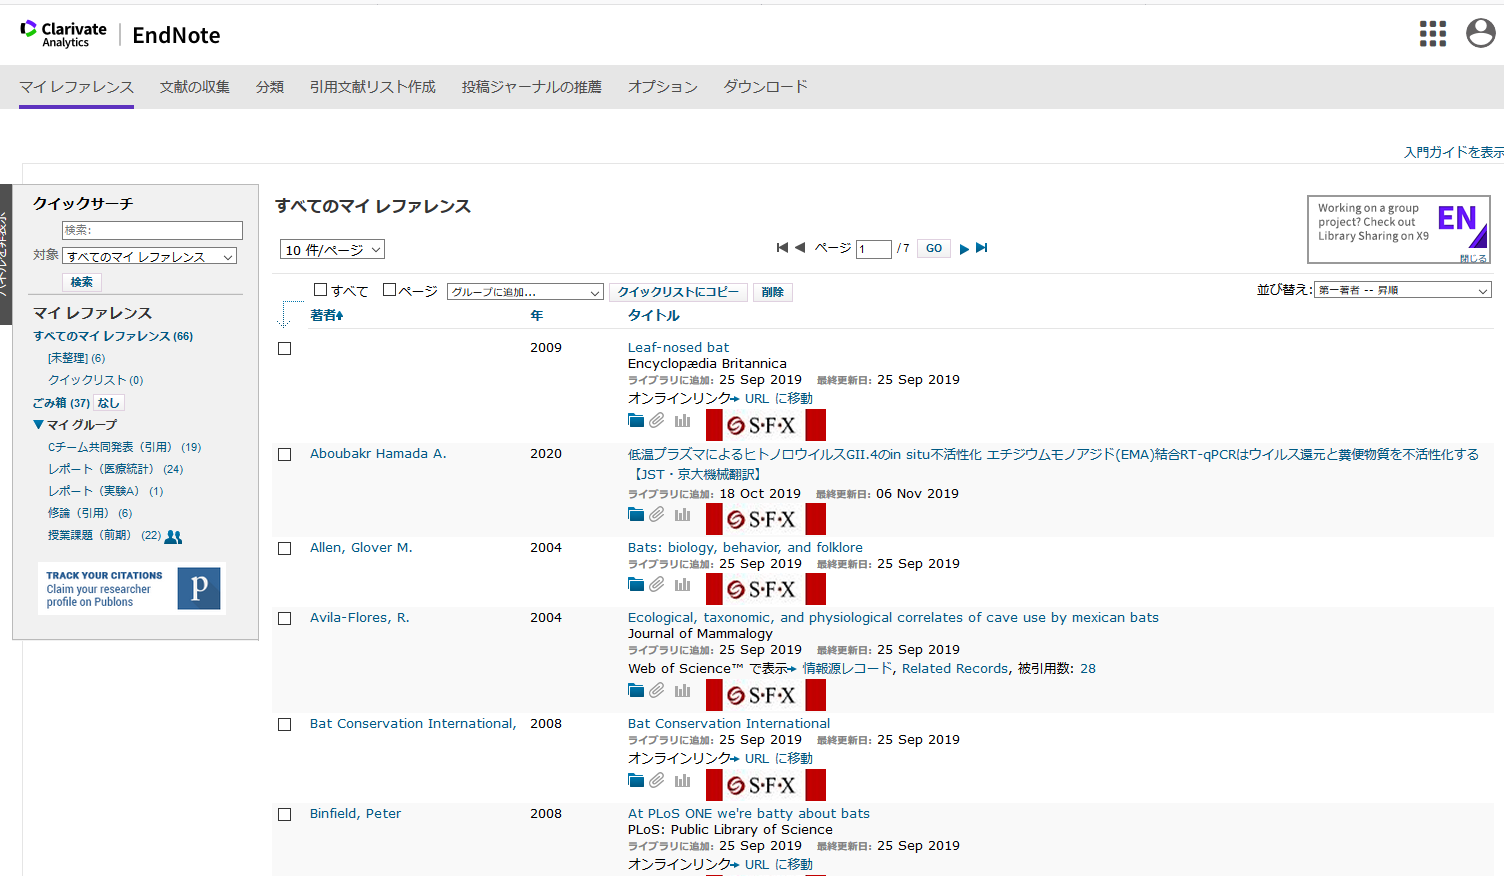The width and height of the screenshot is (1504, 876).
Task: Open 分類 tab
Action: click(270, 87)
